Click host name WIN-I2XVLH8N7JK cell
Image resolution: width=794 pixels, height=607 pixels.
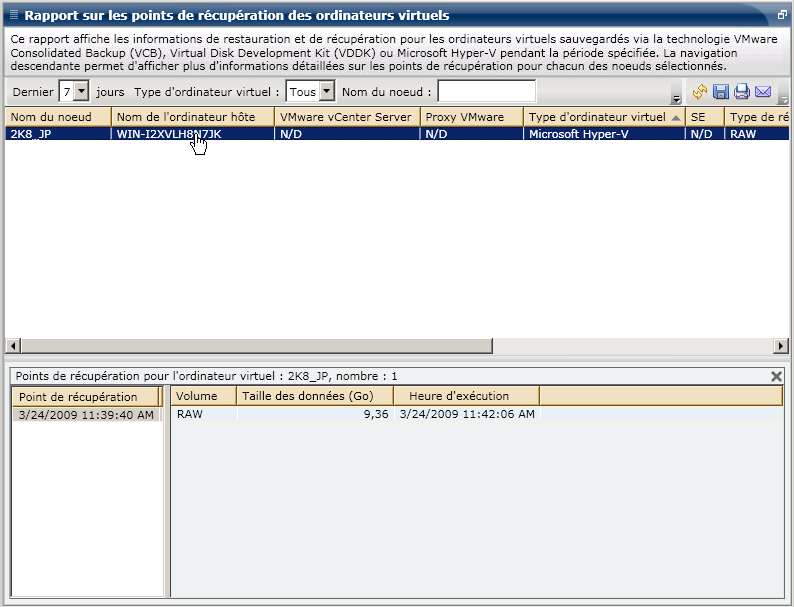pos(193,134)
